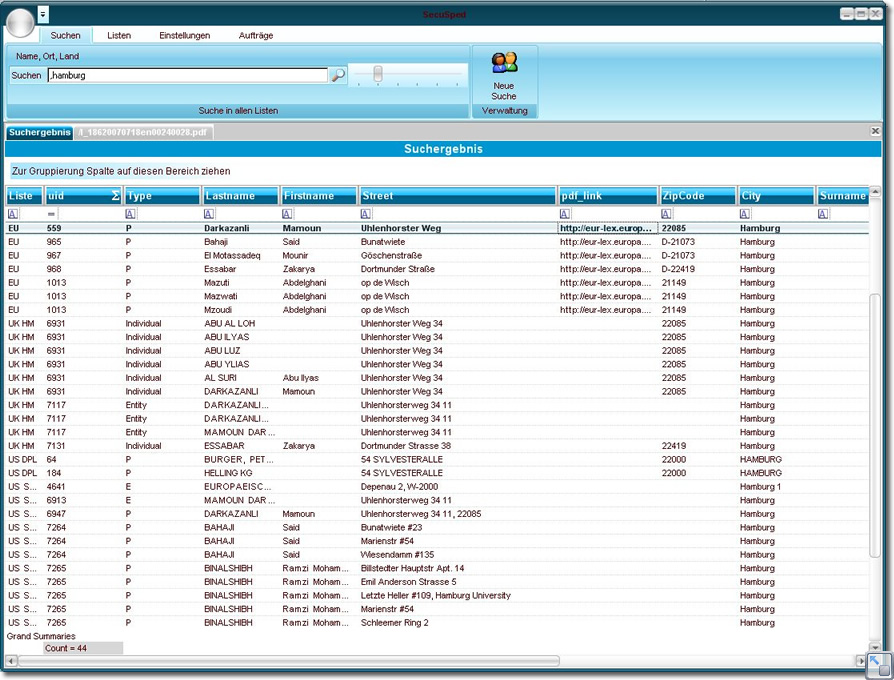Click the magnifier search icon

pos(338,75)
